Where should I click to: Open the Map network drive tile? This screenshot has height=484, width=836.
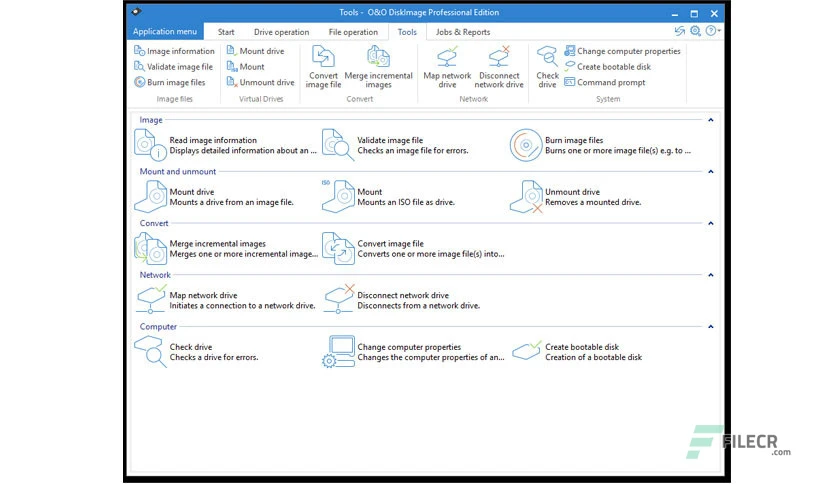[225, 300]
